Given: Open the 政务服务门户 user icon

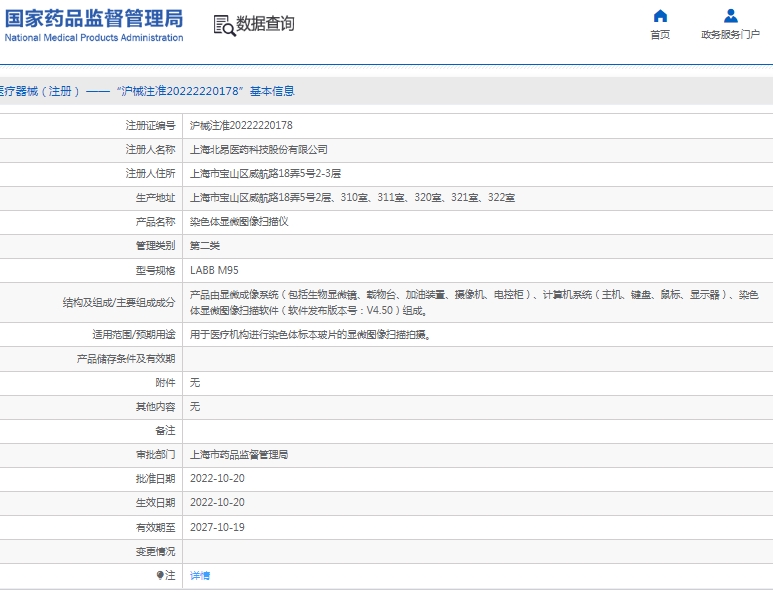Looking at the screenshot, I should [x=731, y=16].
